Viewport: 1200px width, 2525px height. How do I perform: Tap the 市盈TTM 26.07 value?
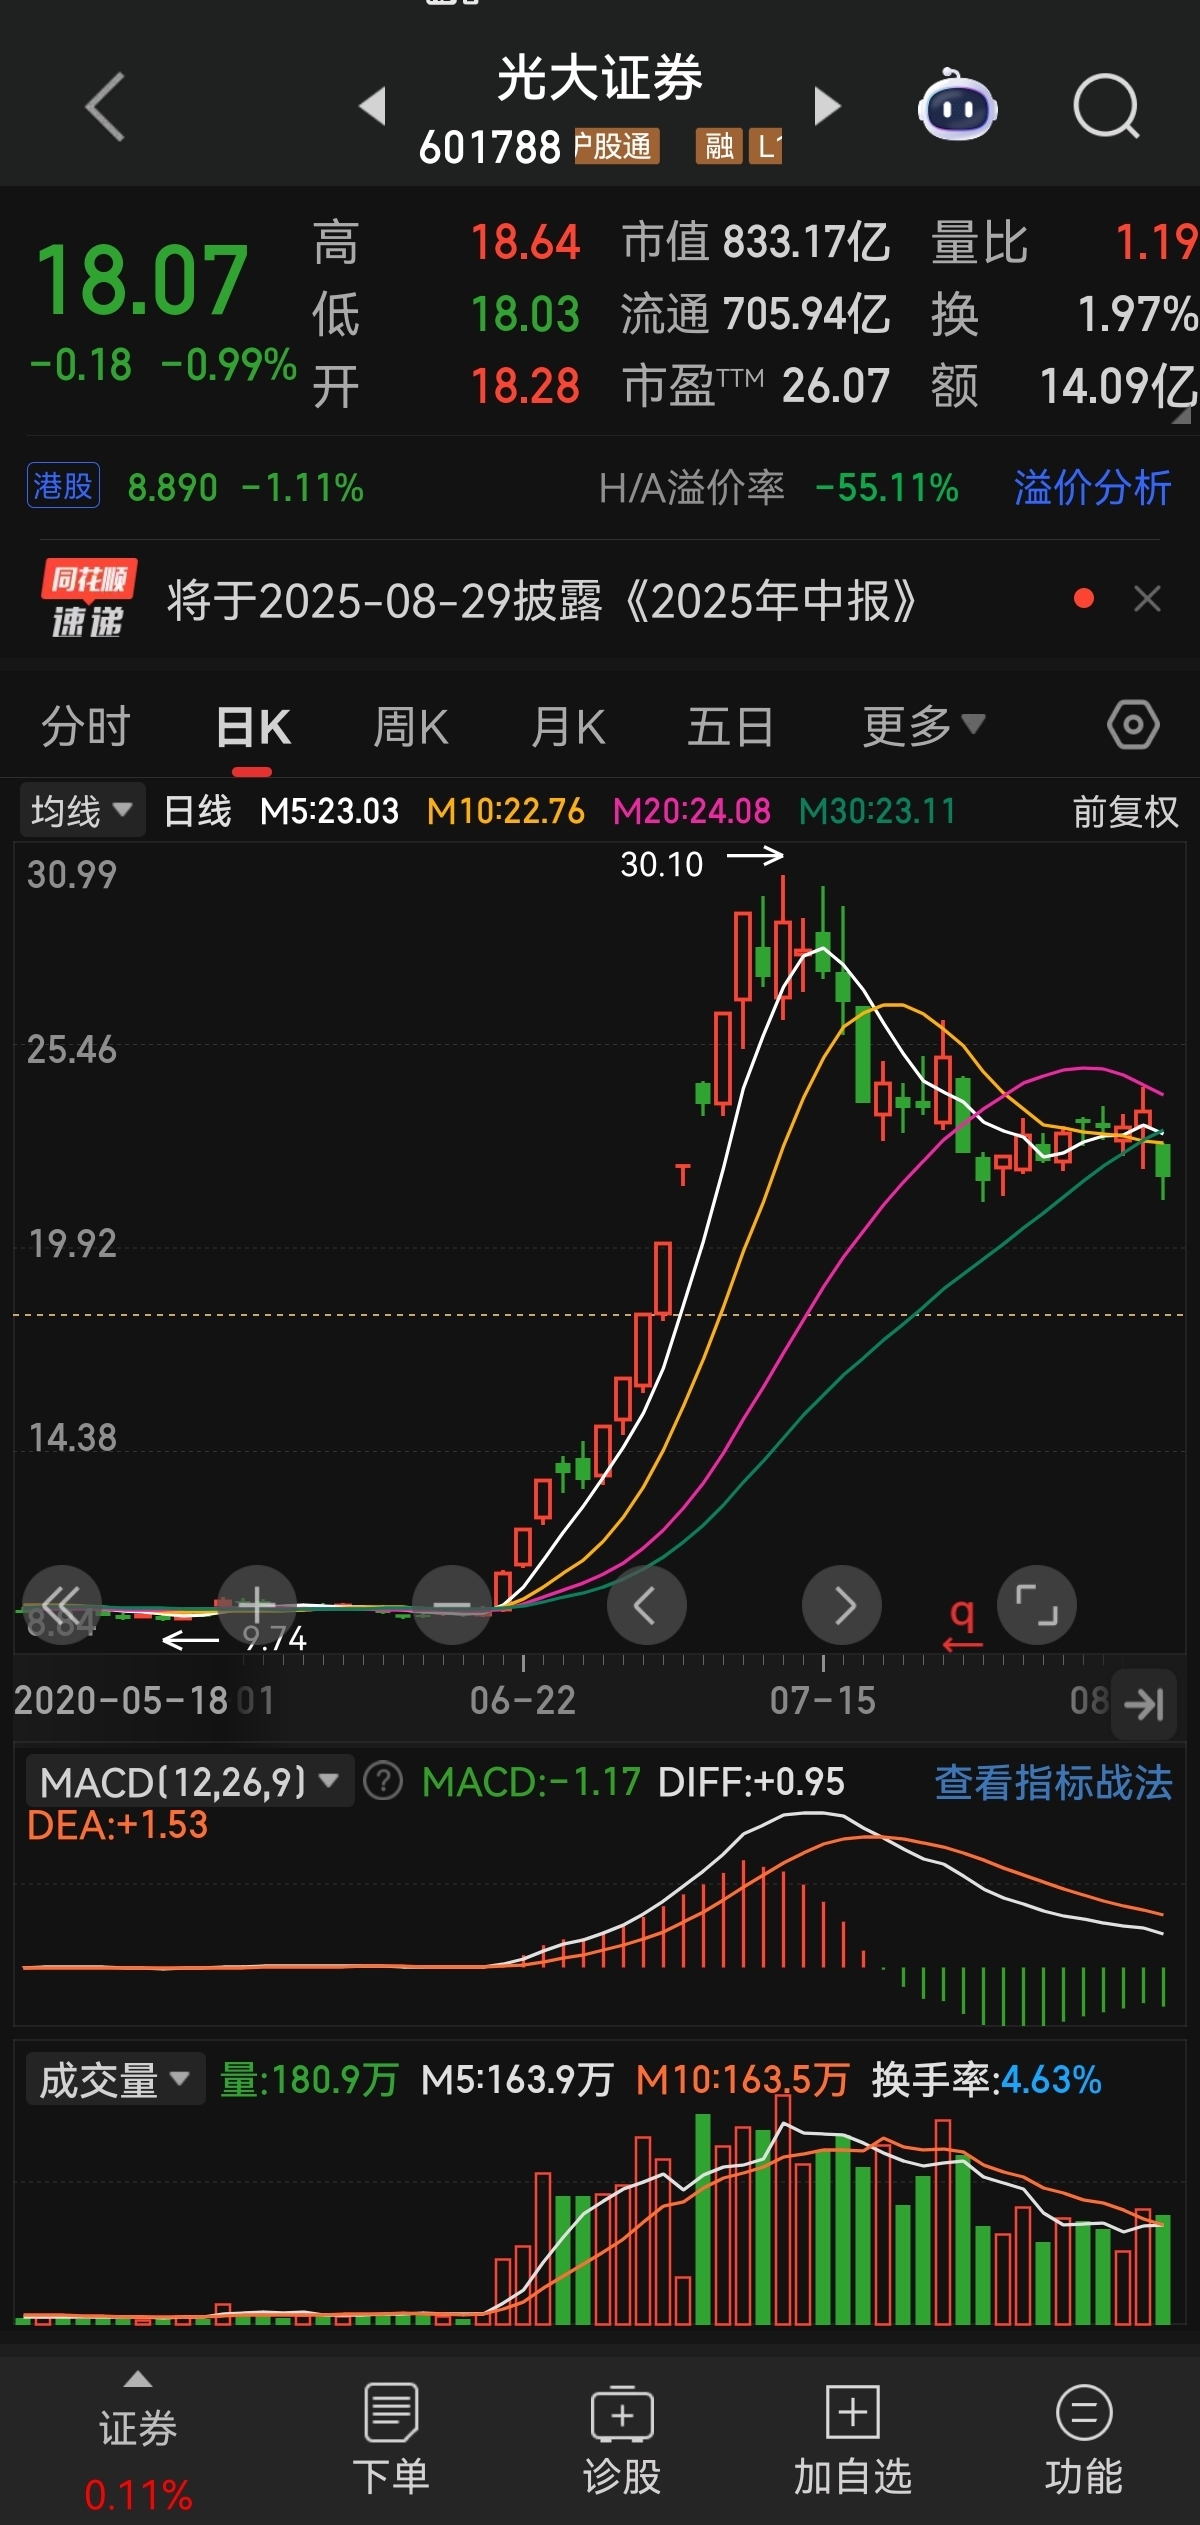(756, 386)
